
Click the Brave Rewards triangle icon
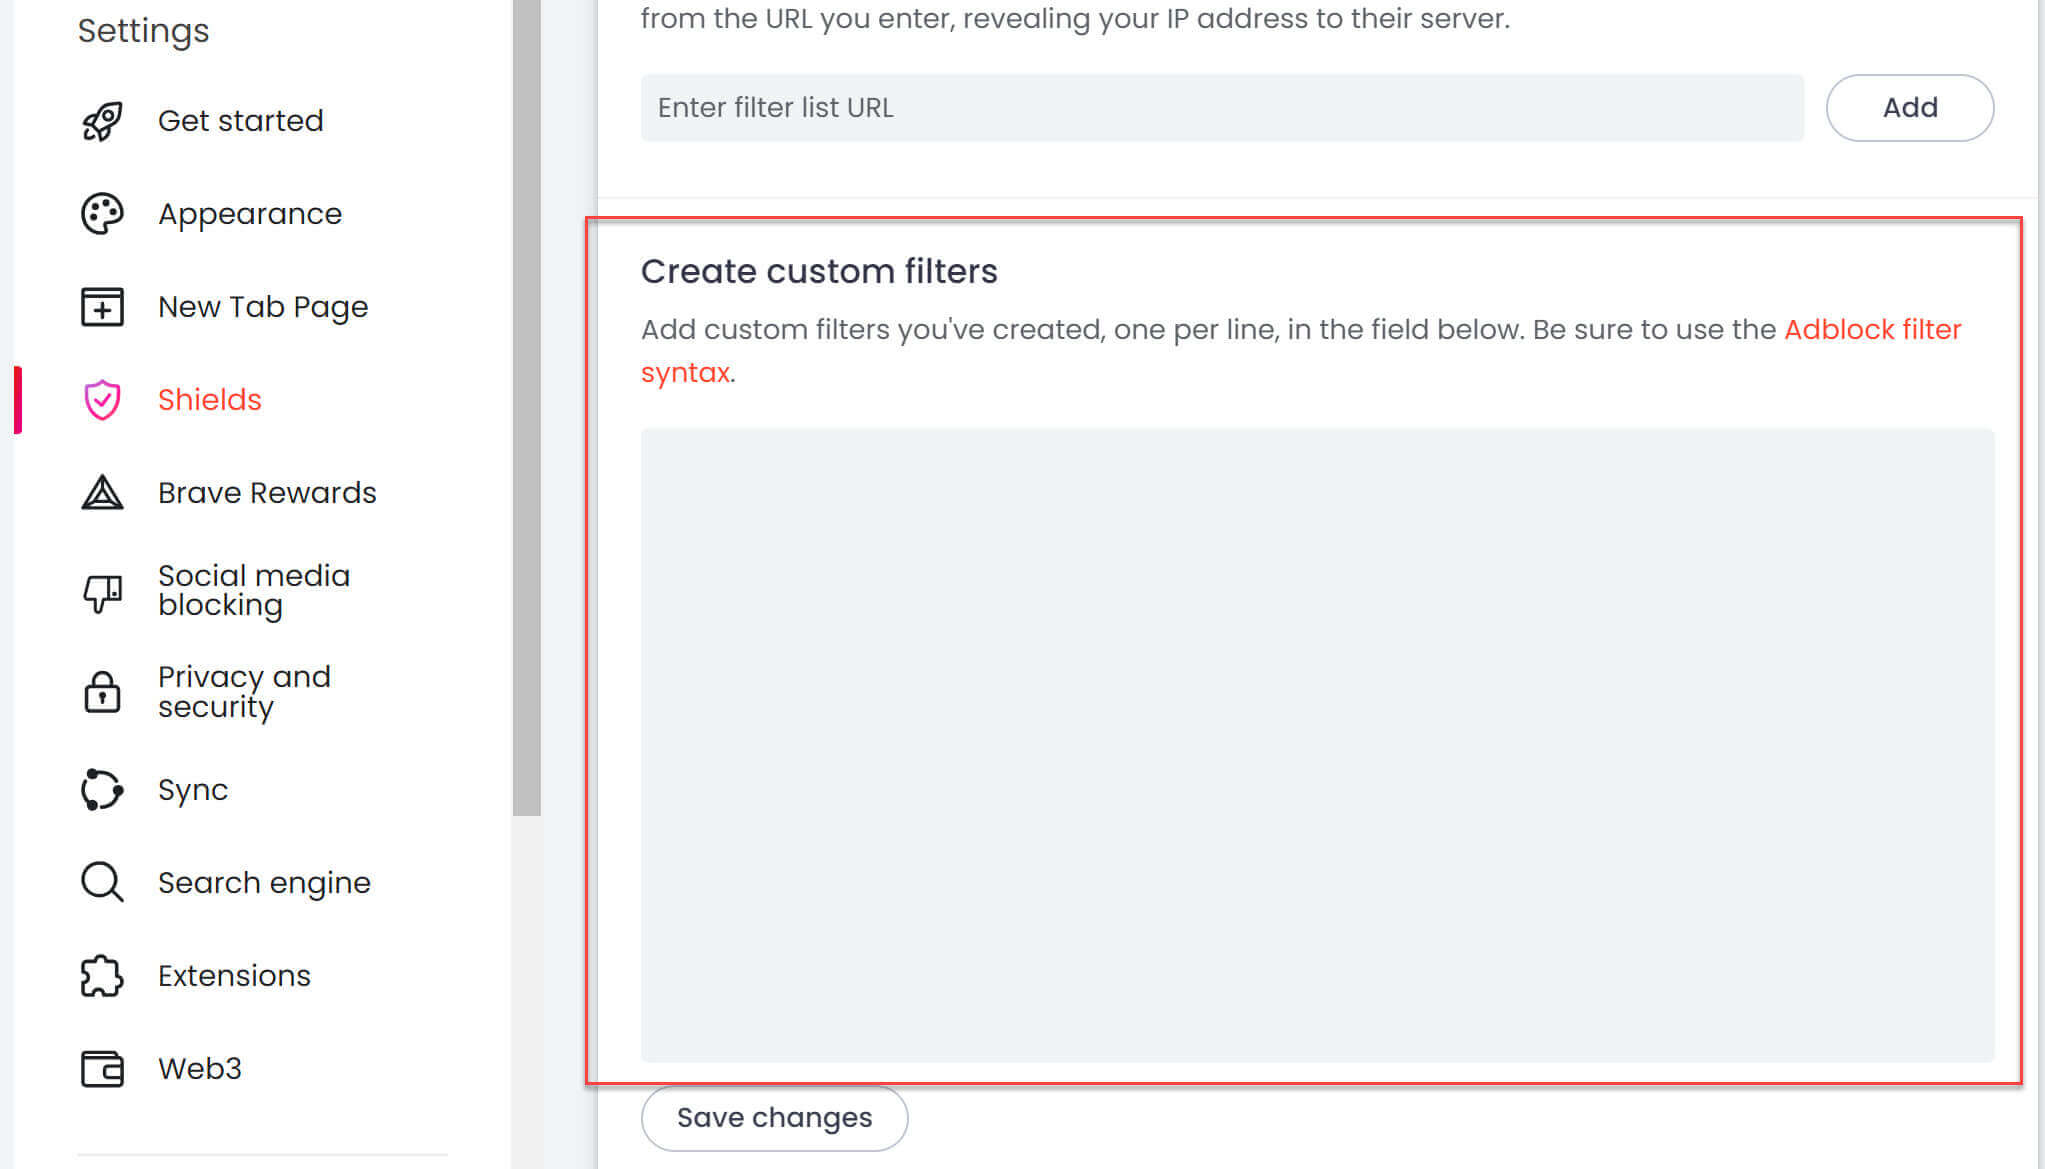pyautogui.click(x=102, y=493)
